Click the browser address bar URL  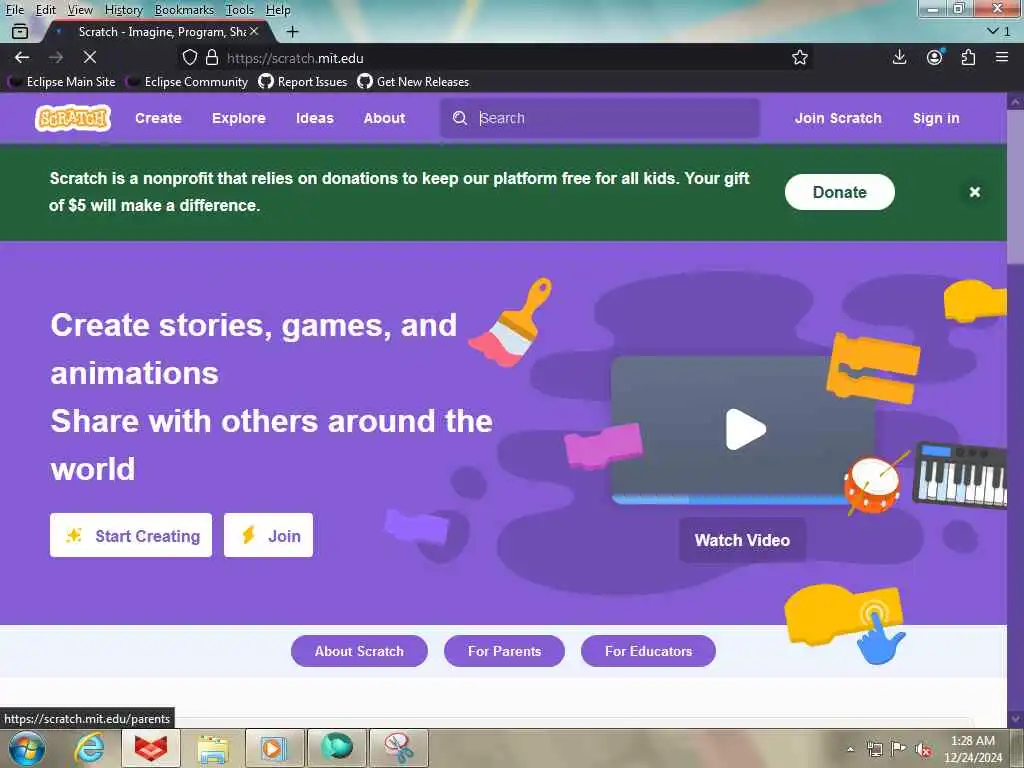click(x=295, y=58)
